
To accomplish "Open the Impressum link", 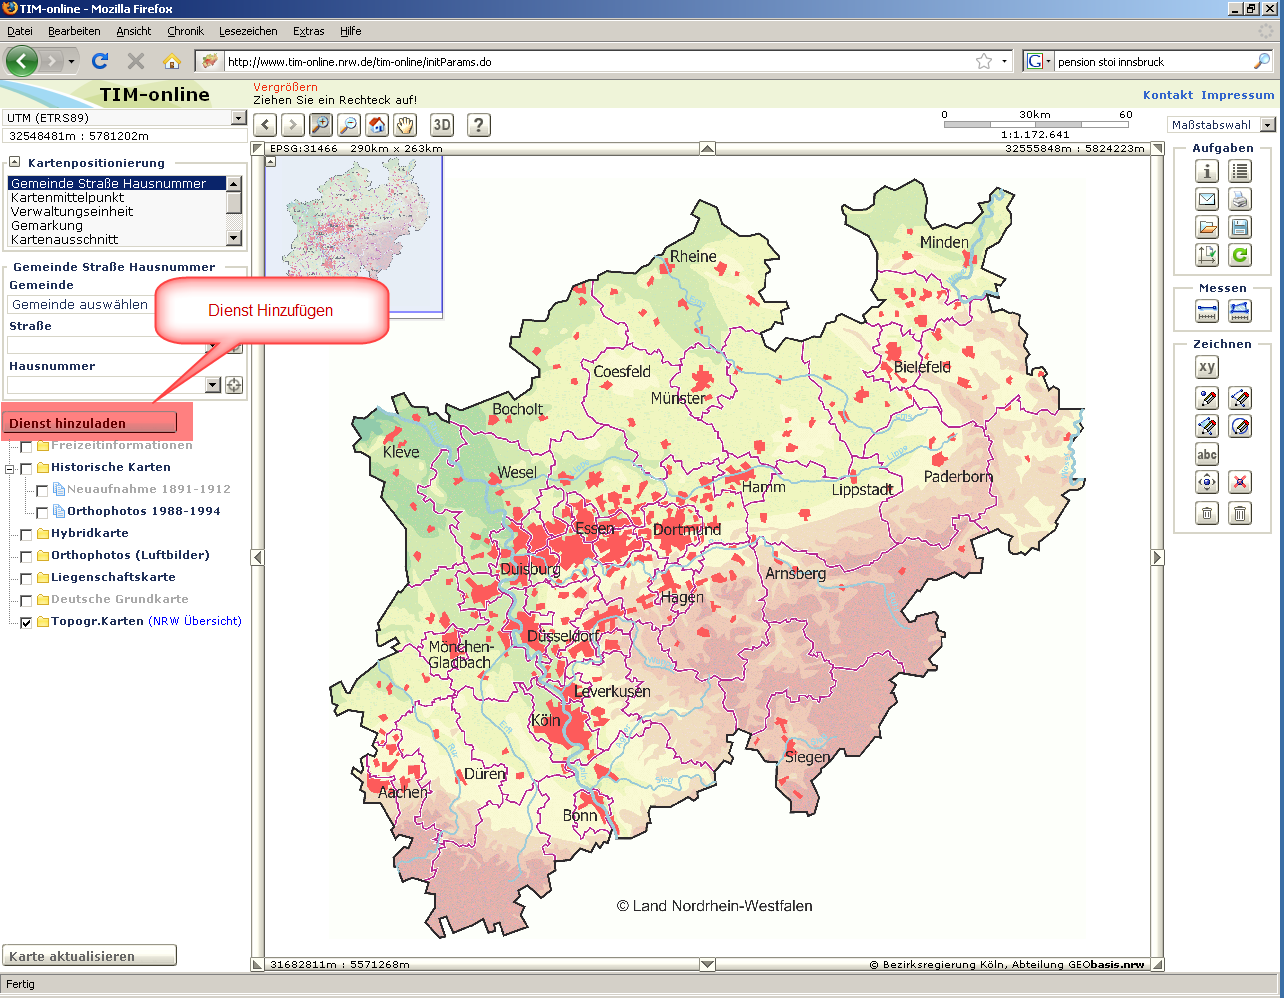I will point(1237,95).
